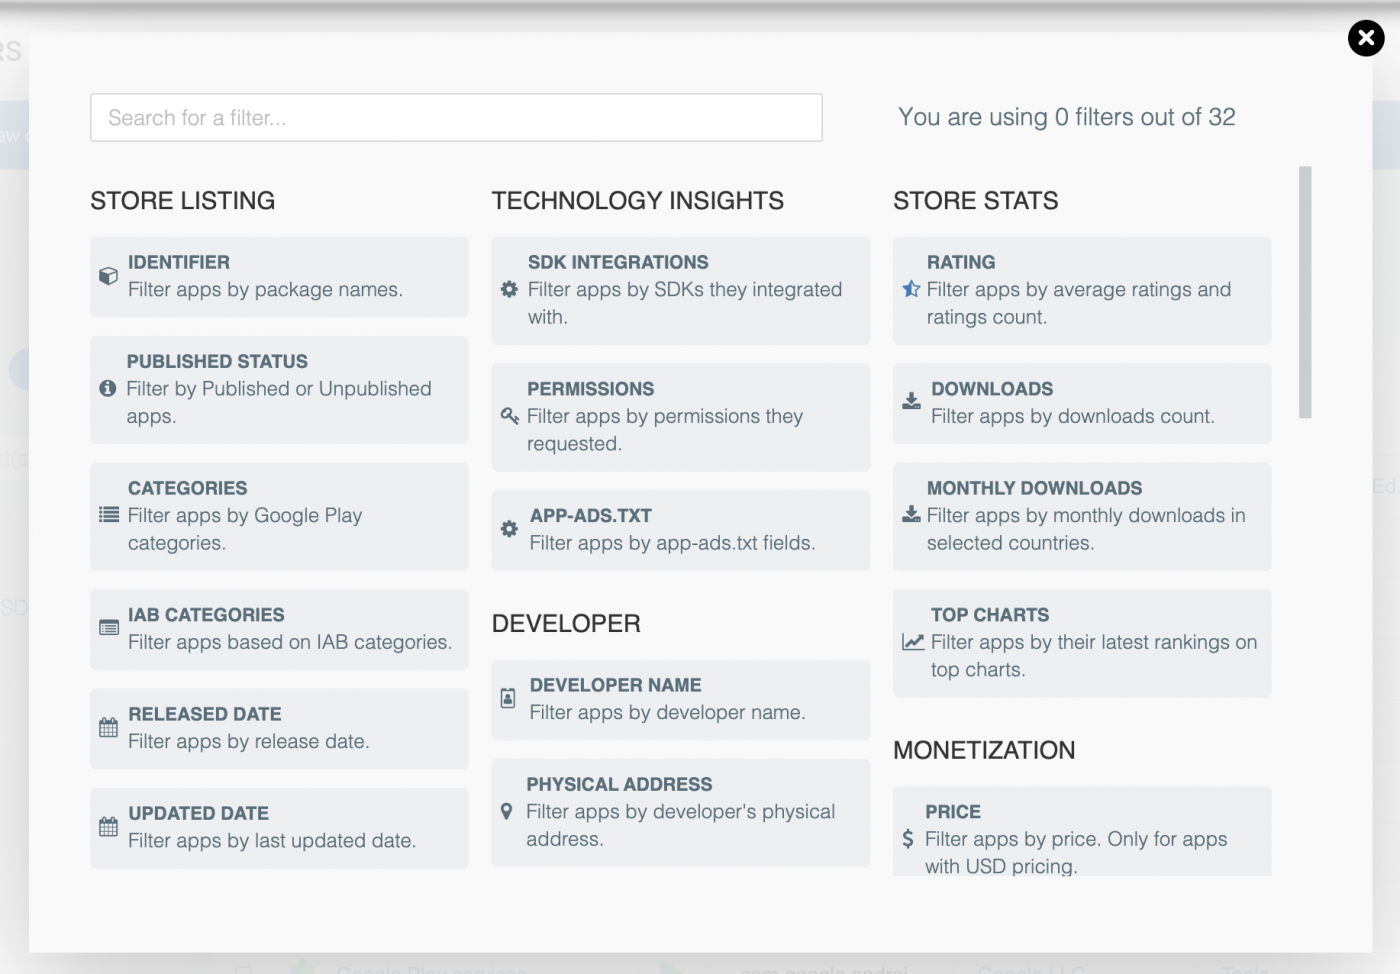Click the STORE LISTING section heading
Screen dimensions: 1400x974
coord(183,201)
